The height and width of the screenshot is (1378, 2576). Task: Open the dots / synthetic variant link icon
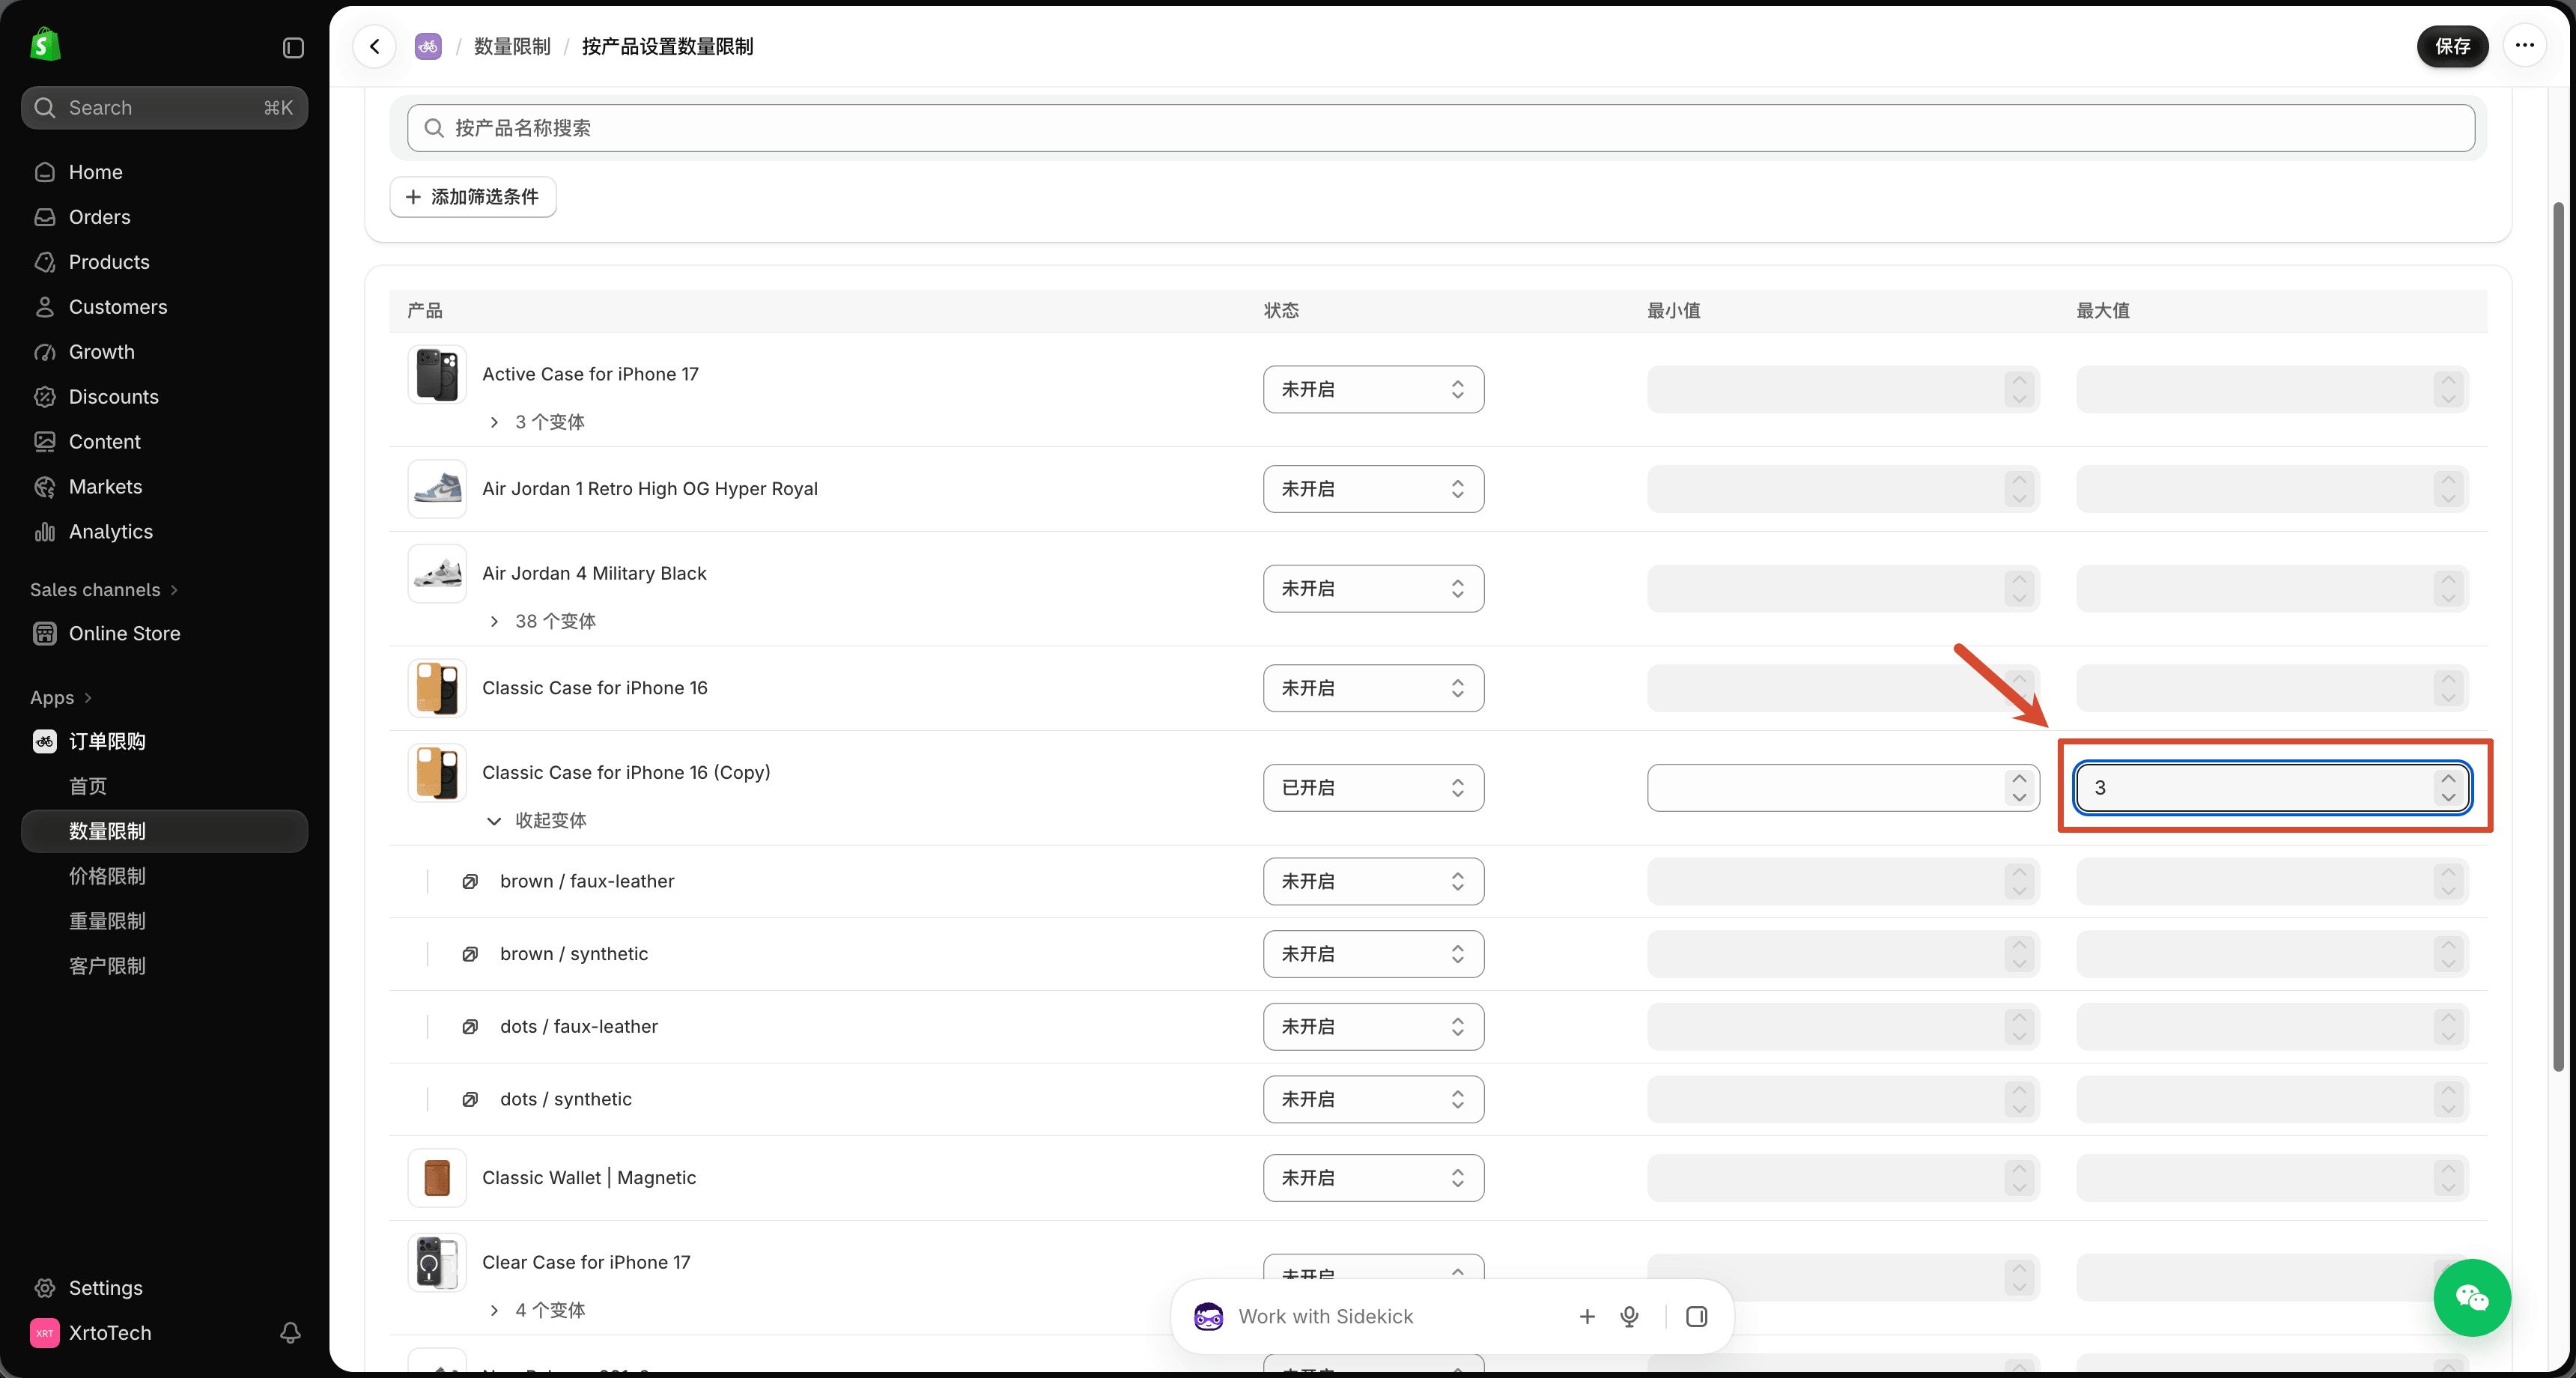[x=470, y=1099]
